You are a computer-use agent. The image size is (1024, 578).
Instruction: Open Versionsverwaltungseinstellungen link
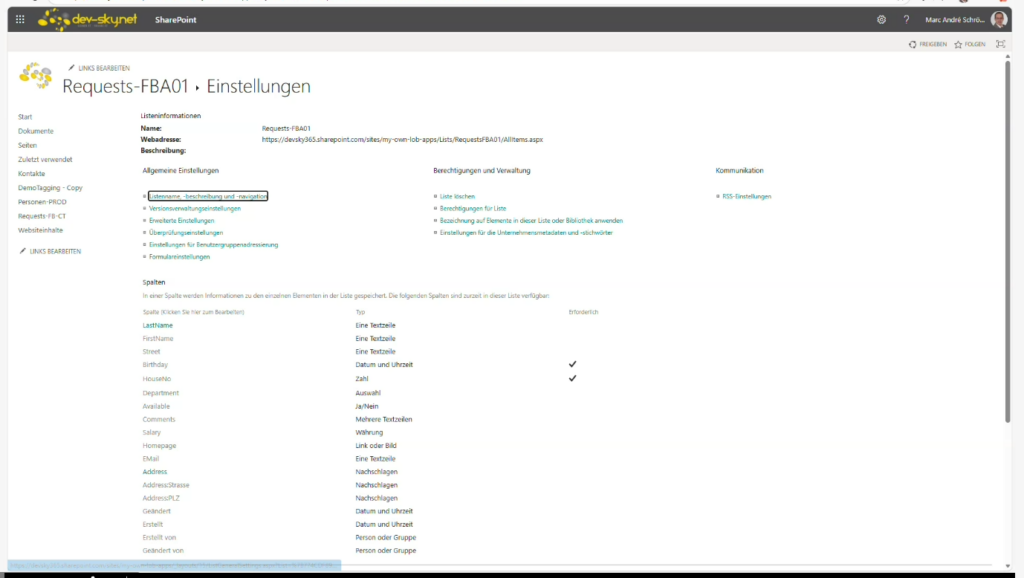(x=195, y=208)
